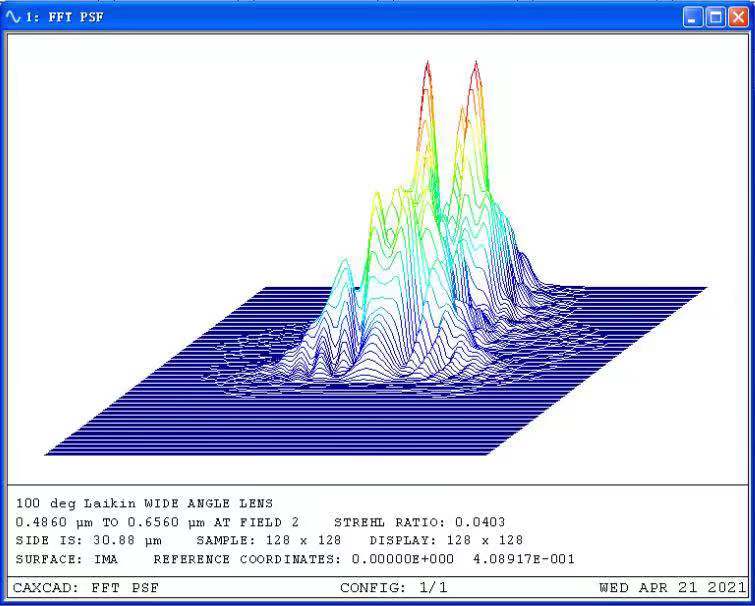Image resolution: width=755 pixels, height=606 pixels.
Task: Click the FFT PSF window wave icon
Action: [13, 17]
